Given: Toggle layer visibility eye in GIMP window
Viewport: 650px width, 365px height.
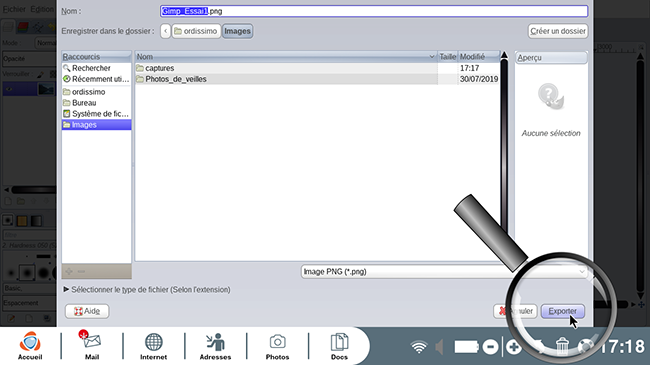Looking at the screenshot, I should click(x=9, y=89).
